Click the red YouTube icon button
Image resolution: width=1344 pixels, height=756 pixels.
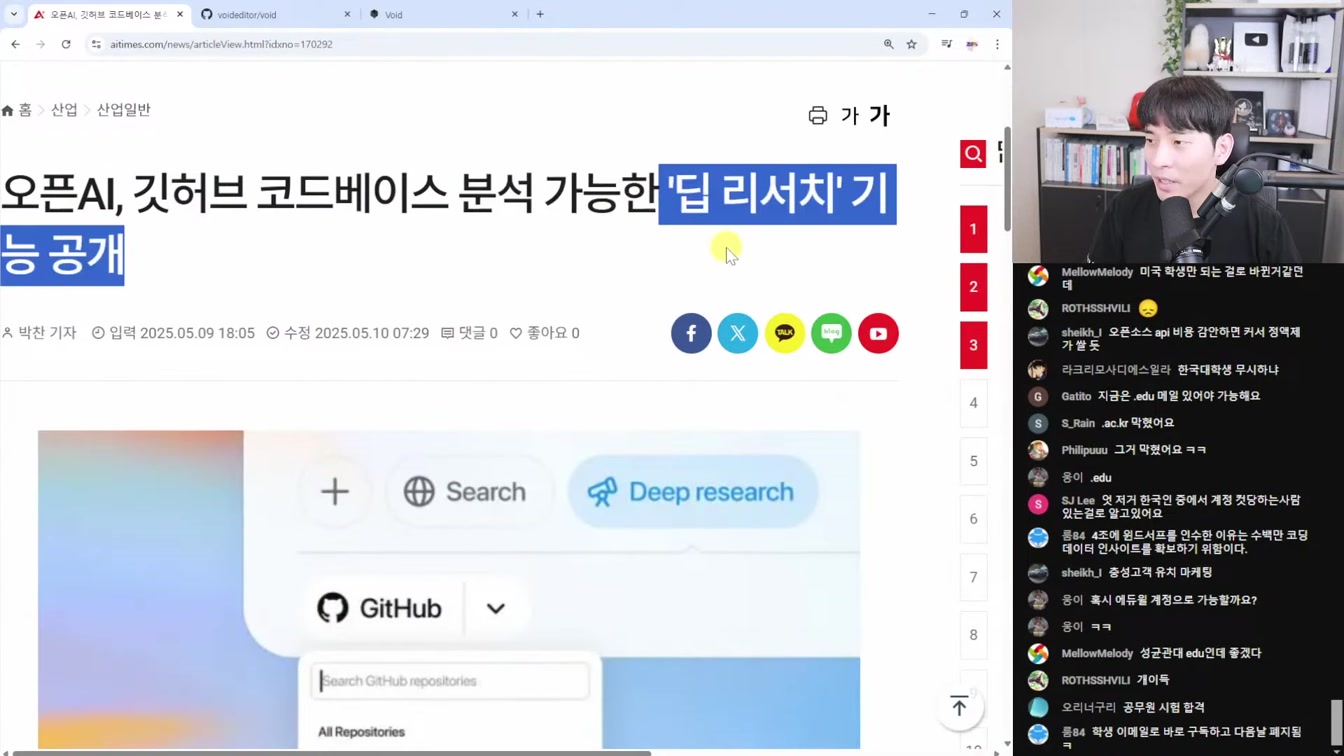878,333
